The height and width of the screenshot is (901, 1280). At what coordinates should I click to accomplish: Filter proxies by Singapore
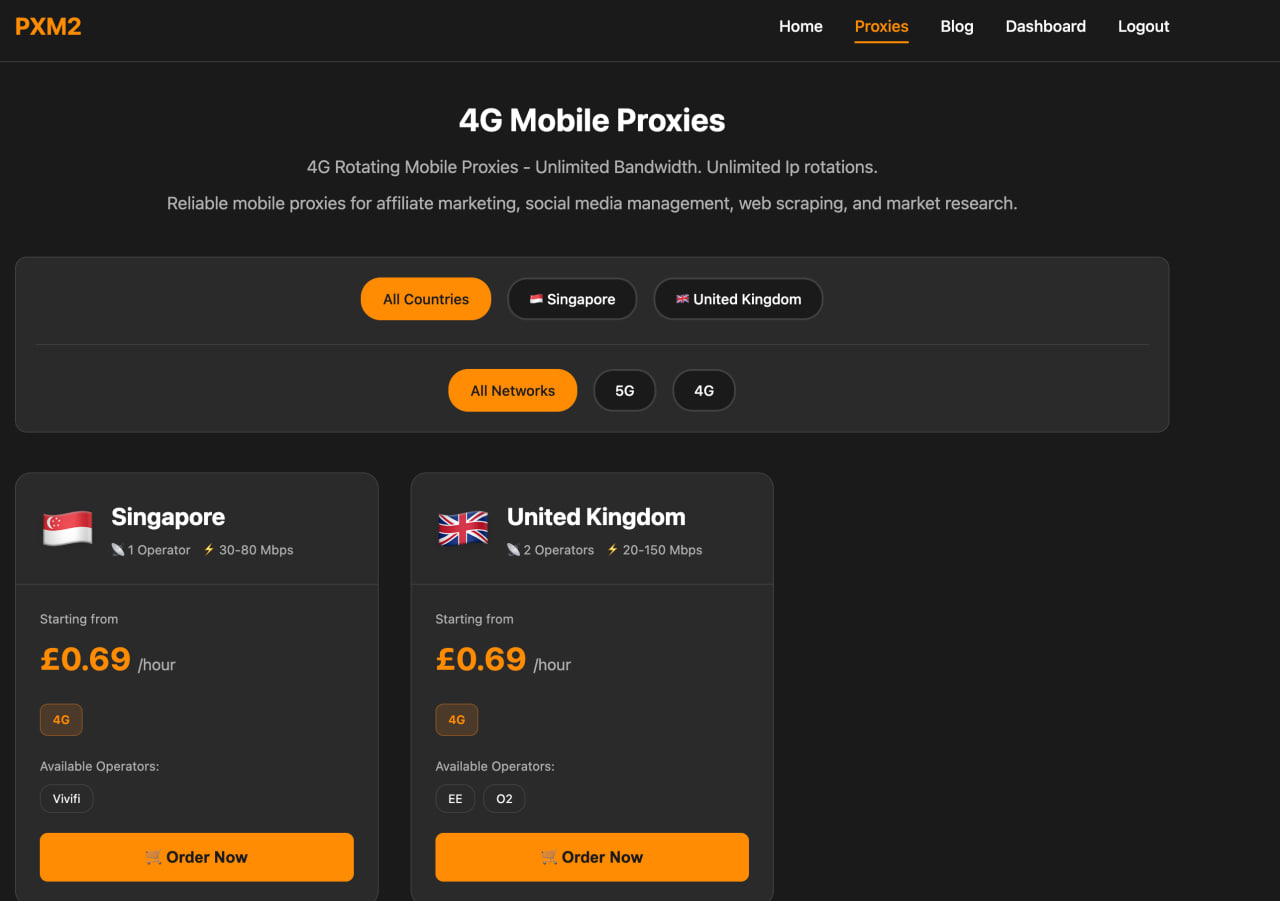click(572, 299)
